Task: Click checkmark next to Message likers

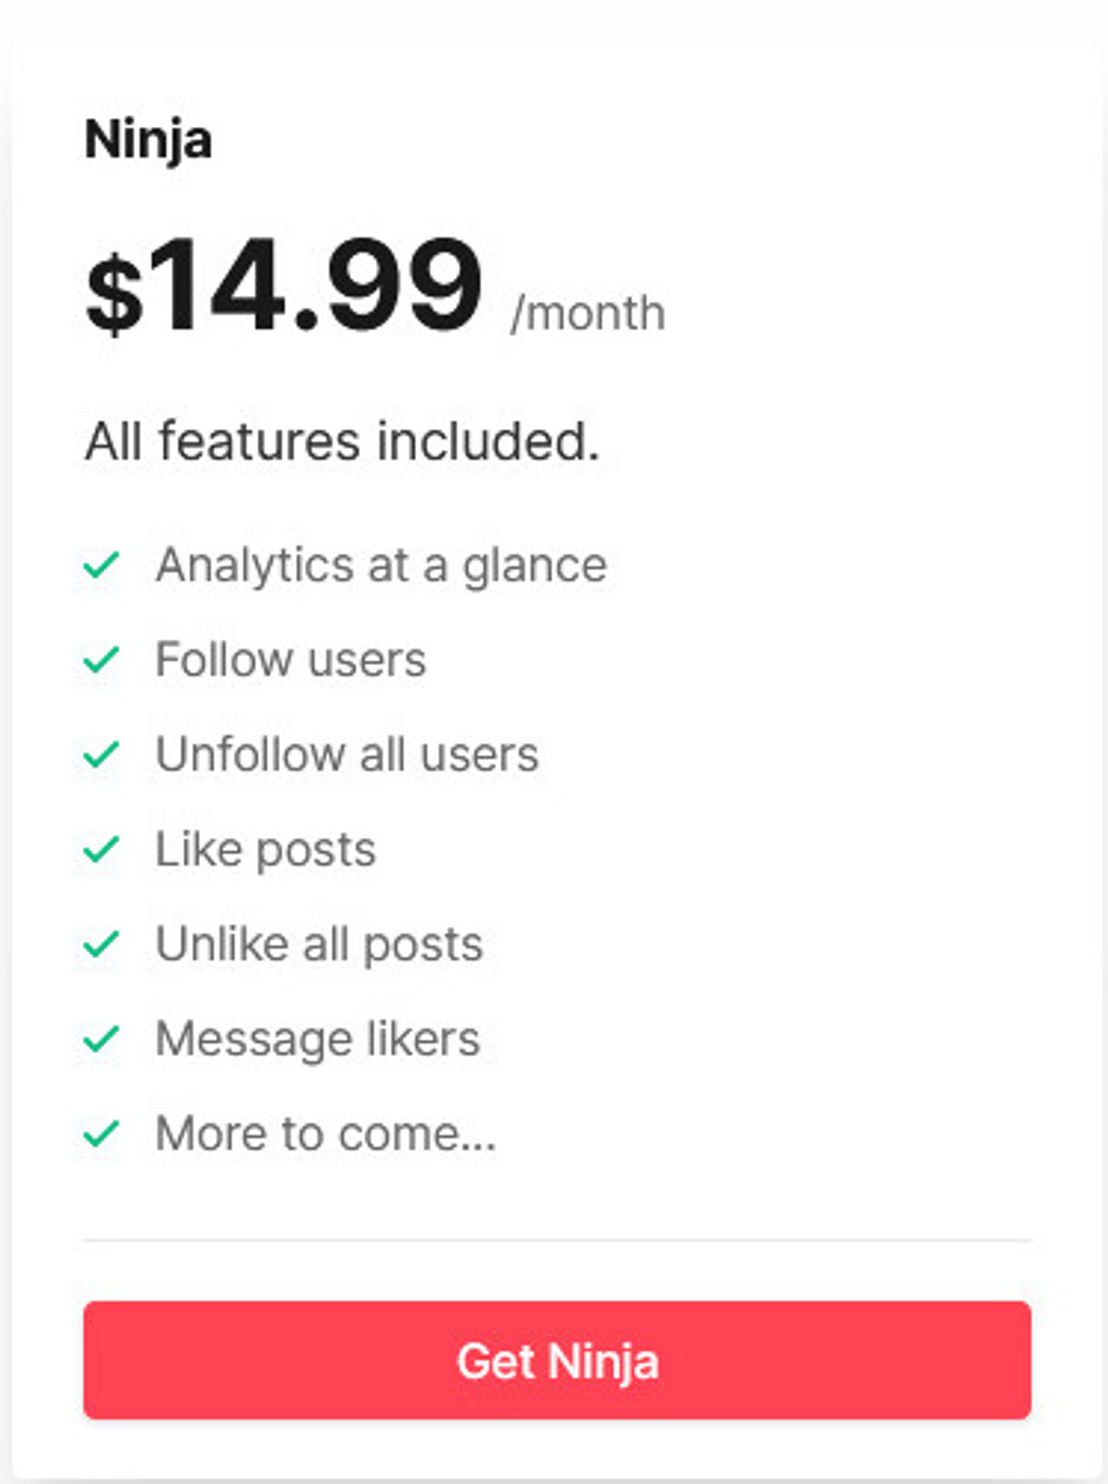Action: 101,1039
